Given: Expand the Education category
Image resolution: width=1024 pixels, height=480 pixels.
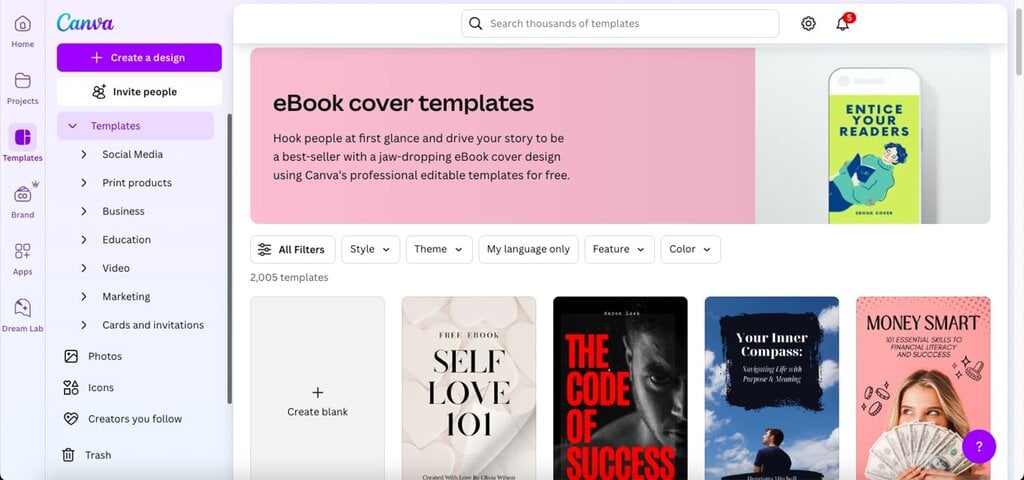Looking at the screenshot, I should [84, 240].
